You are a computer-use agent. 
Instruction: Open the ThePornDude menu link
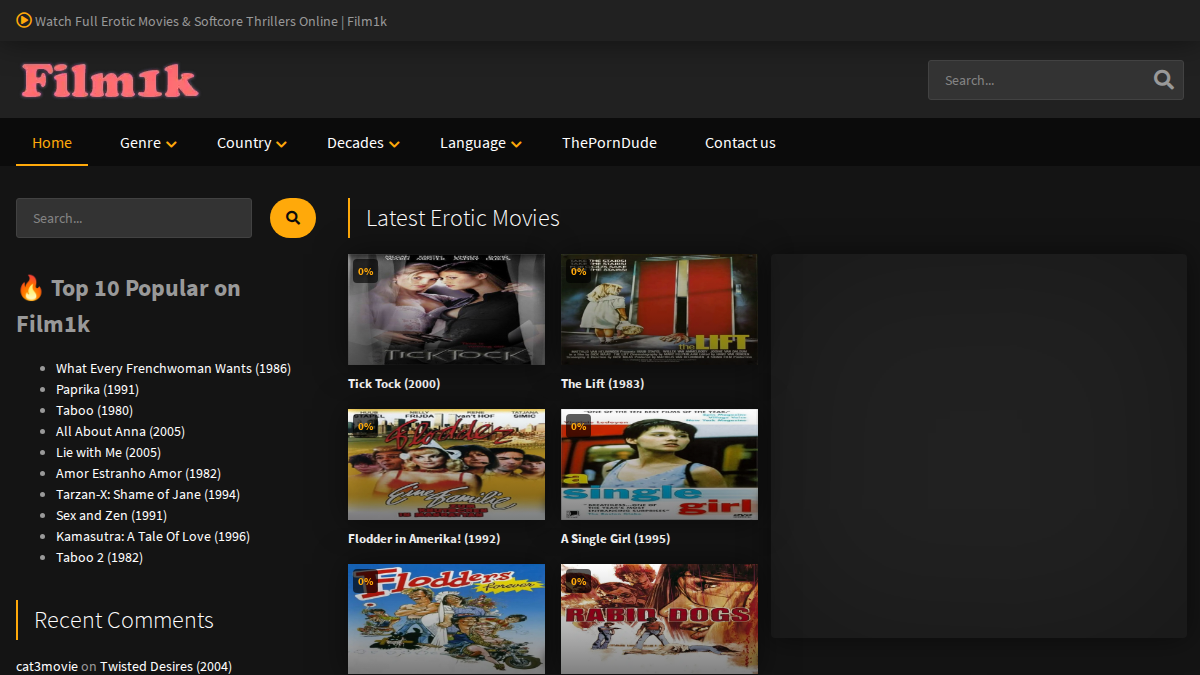click(x=609, y=143)
